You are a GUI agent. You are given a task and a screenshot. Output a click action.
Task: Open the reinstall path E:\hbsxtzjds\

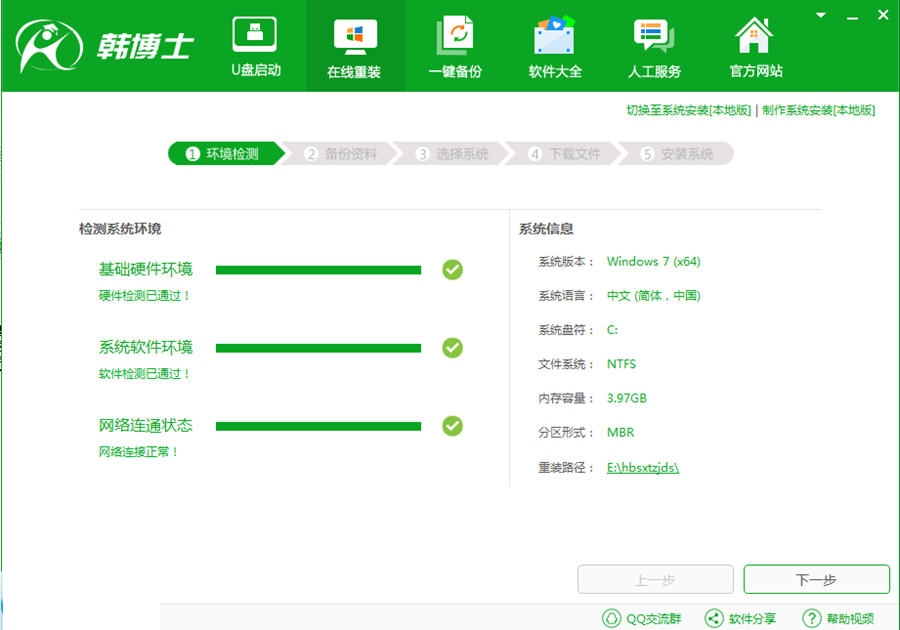pyautogui.click(x=642, y=467)
